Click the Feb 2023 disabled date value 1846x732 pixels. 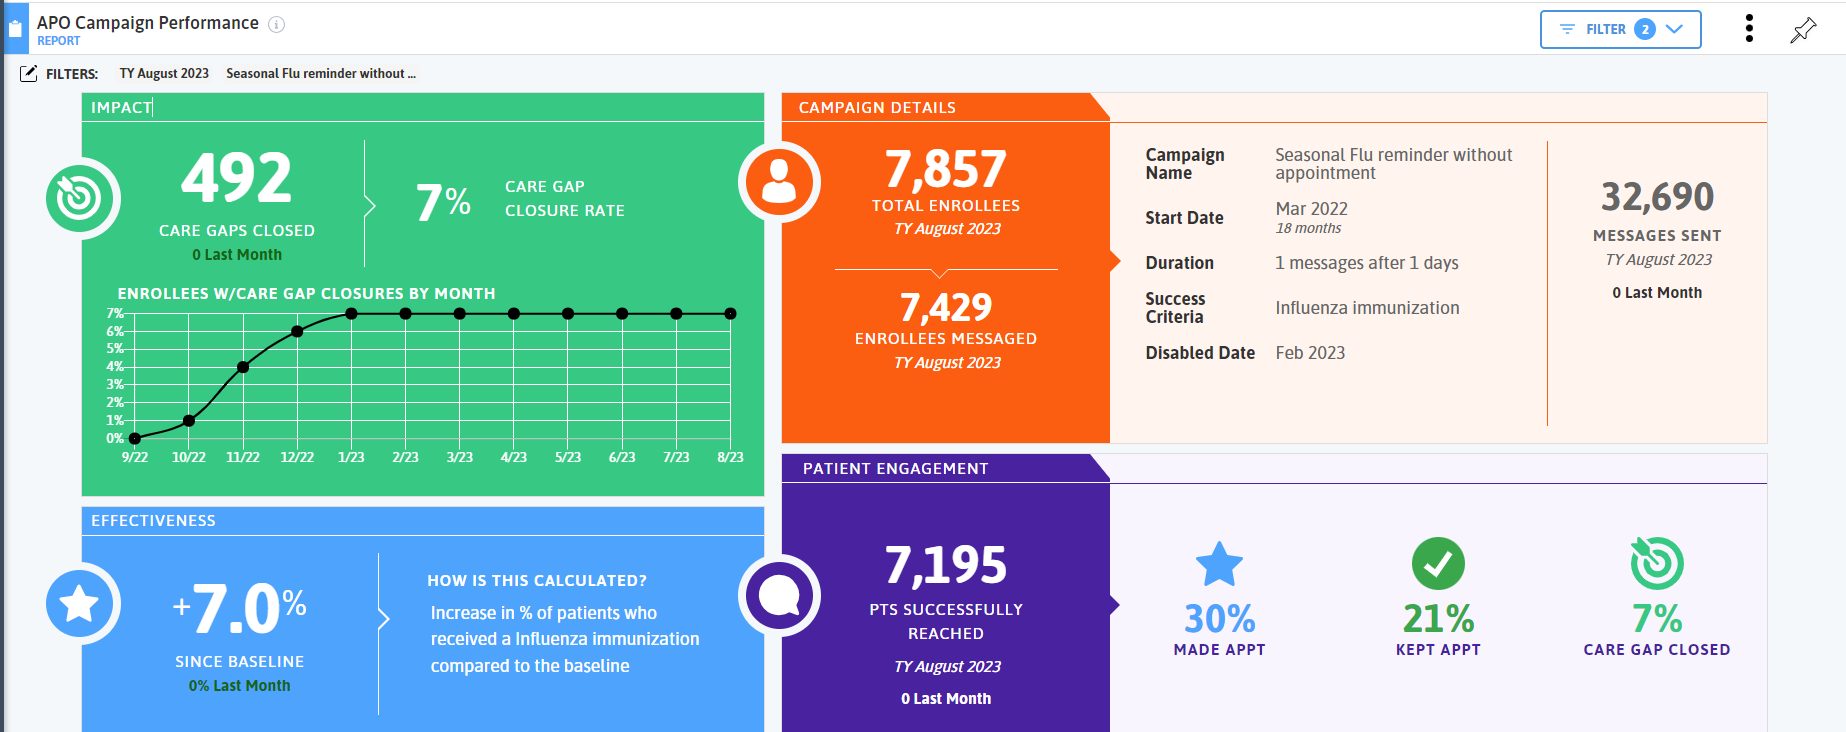coord(1310,353)
